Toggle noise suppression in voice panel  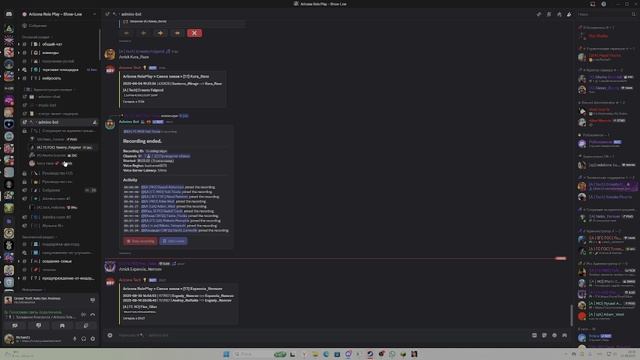click(x=84, y=314)
